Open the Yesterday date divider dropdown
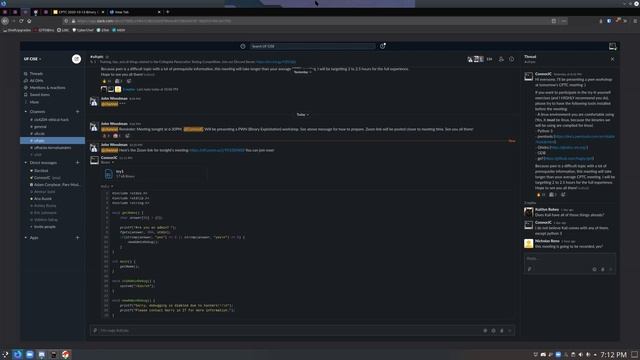This screenshot has width=640, height=360. (302, 72)
